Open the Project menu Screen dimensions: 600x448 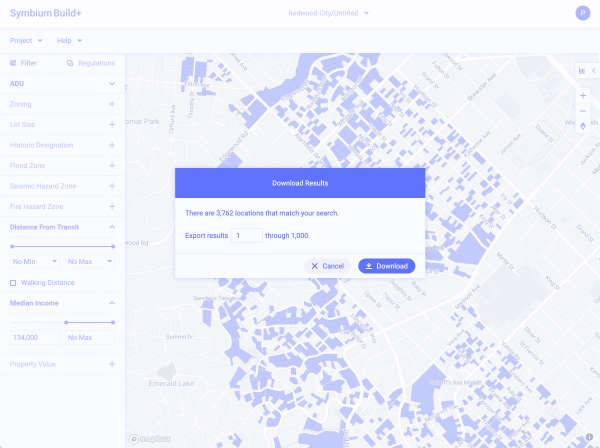pos(26,41)
